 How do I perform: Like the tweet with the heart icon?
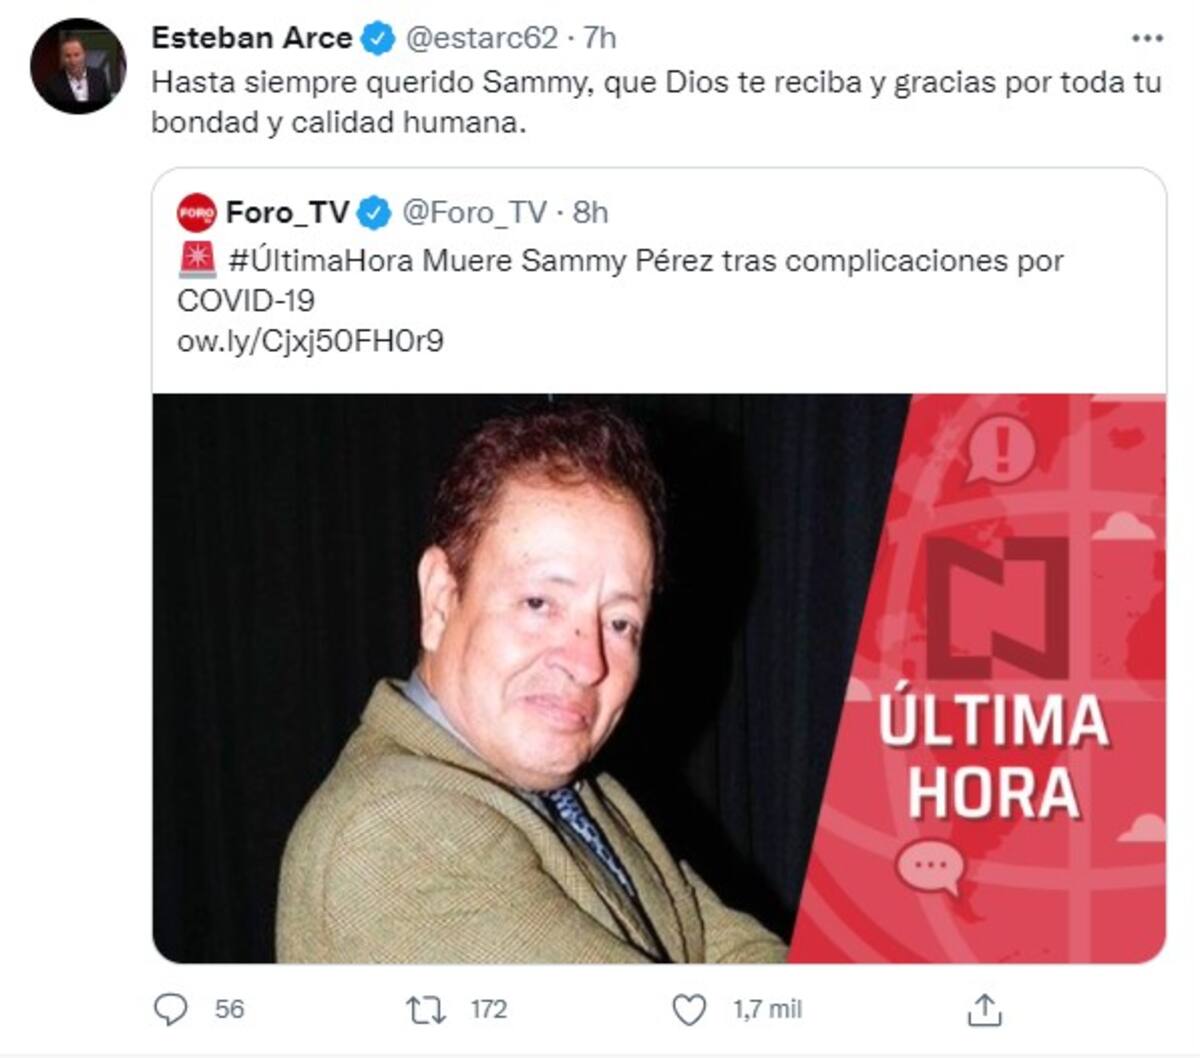click(x=688, y=1010)
